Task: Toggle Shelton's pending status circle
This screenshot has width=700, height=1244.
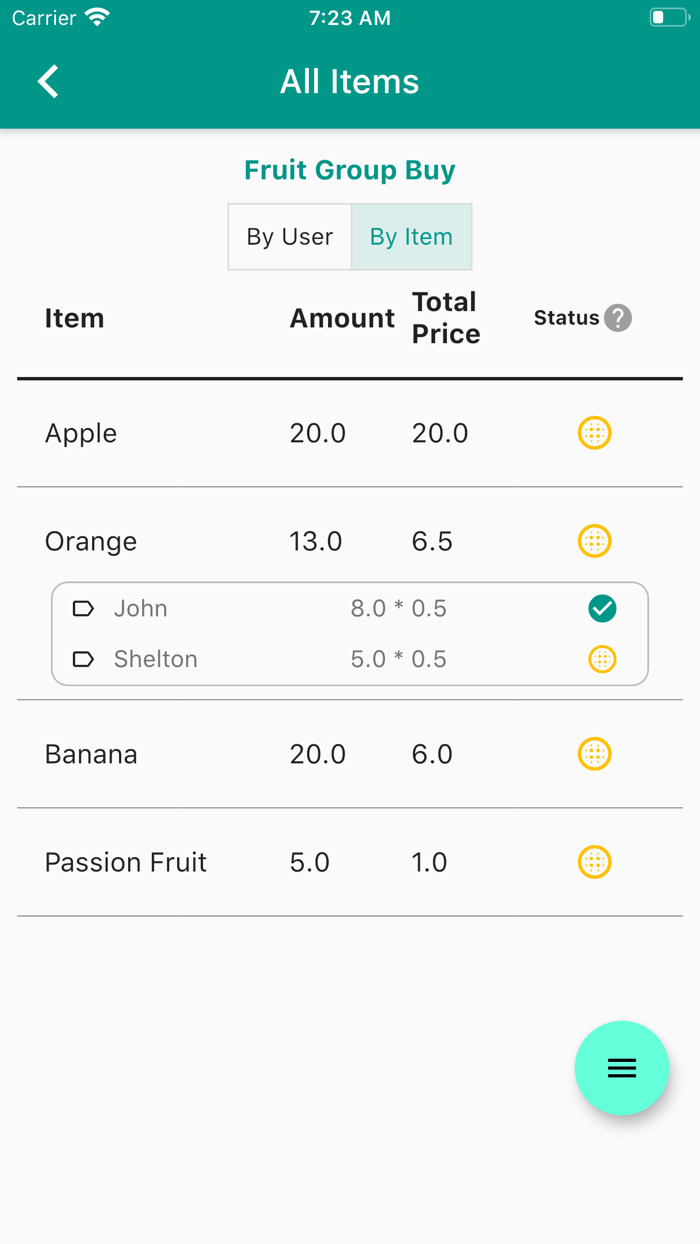Action: pyautogui.click(x=602, y=659)
